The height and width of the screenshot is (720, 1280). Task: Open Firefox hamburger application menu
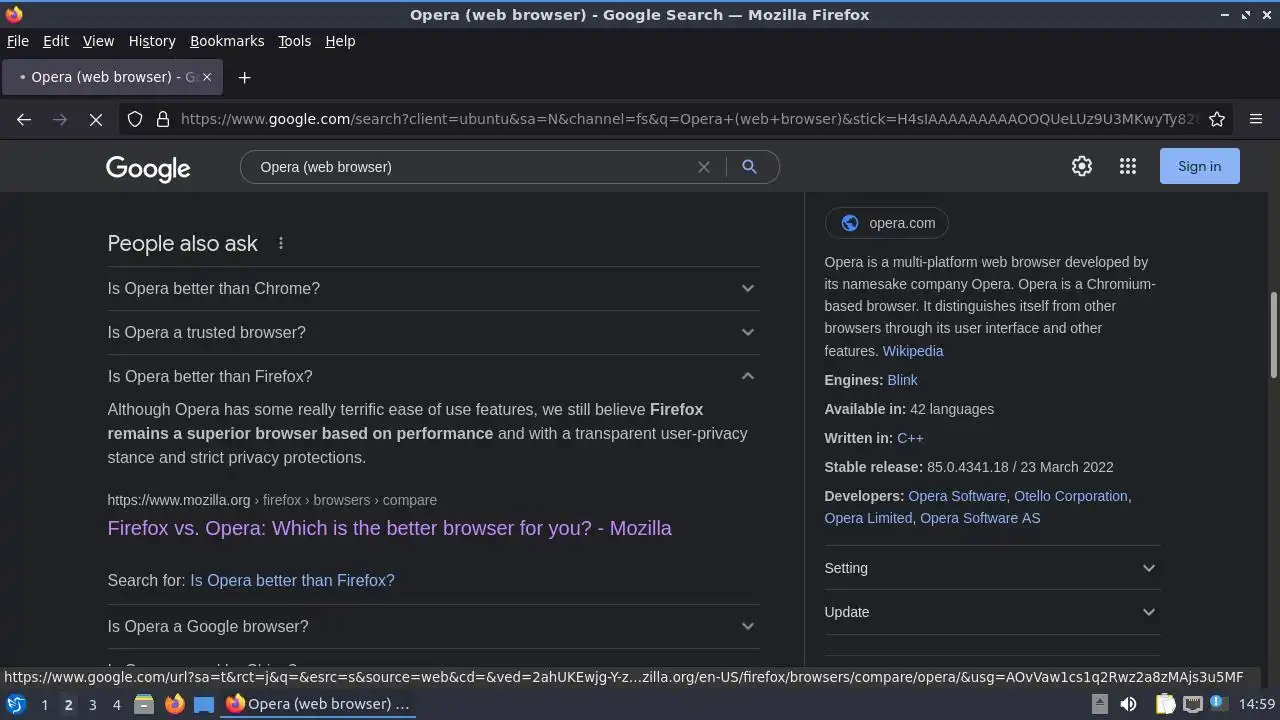pyautogui.click(x=1256, y=119)
